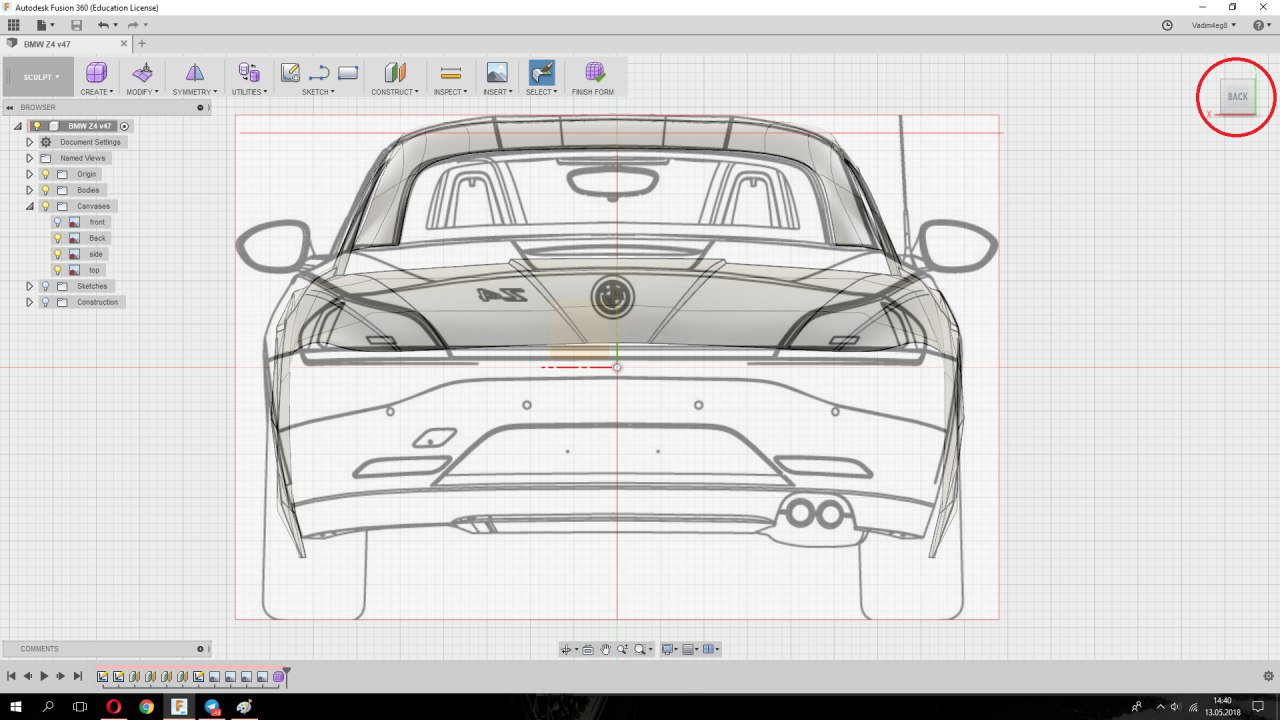Expand the Origin folder

pos(29,174)
